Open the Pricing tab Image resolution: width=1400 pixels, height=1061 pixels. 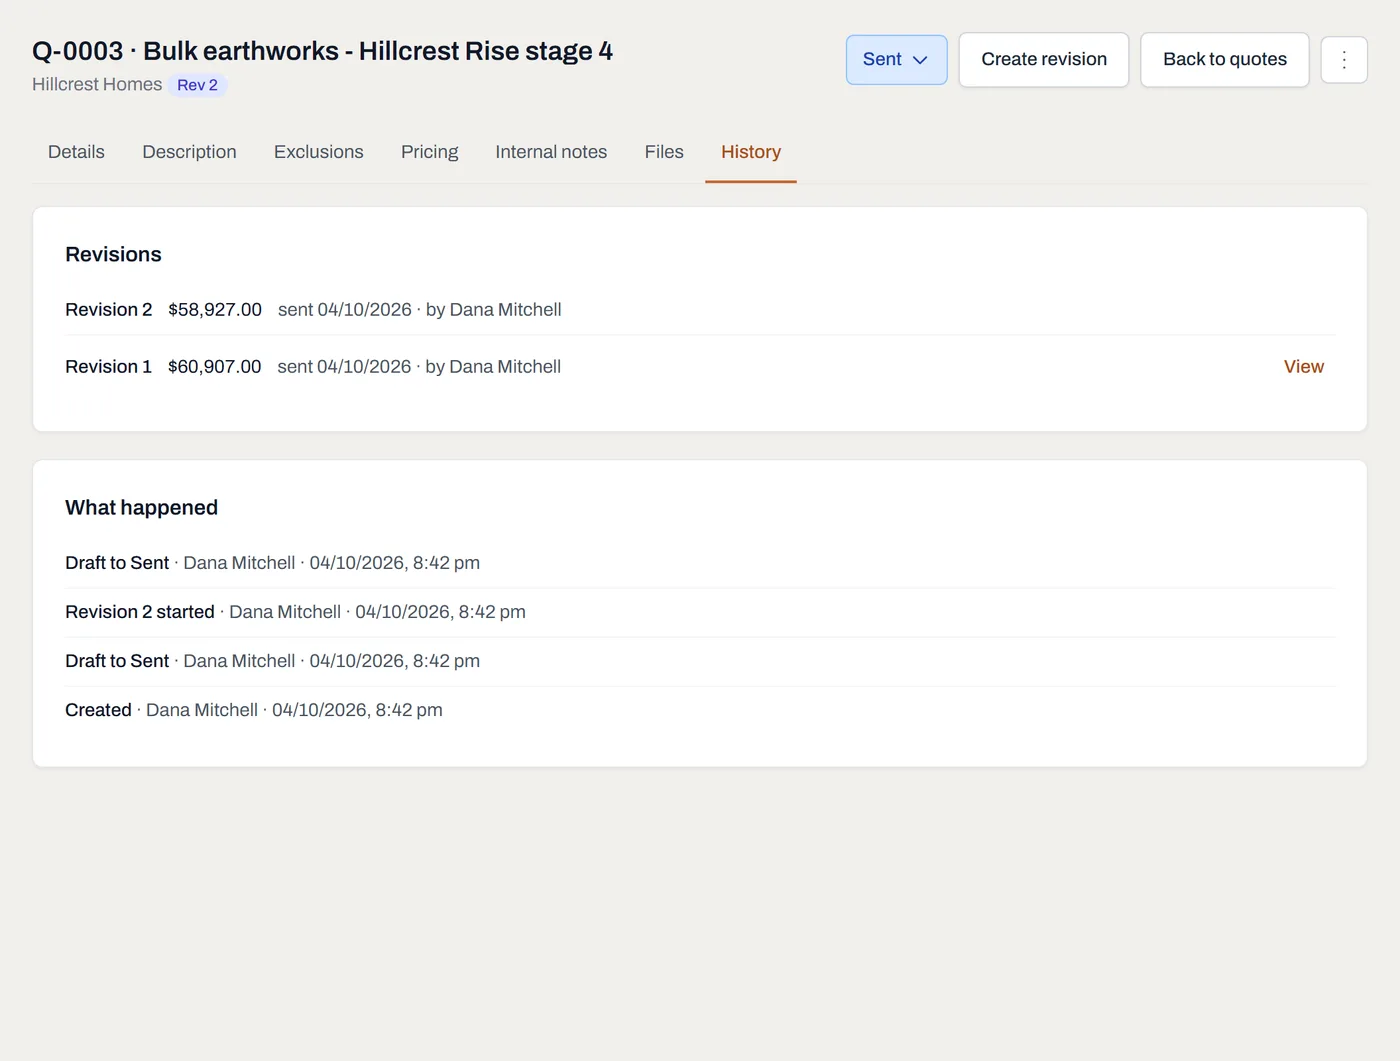tap(429, 152)
